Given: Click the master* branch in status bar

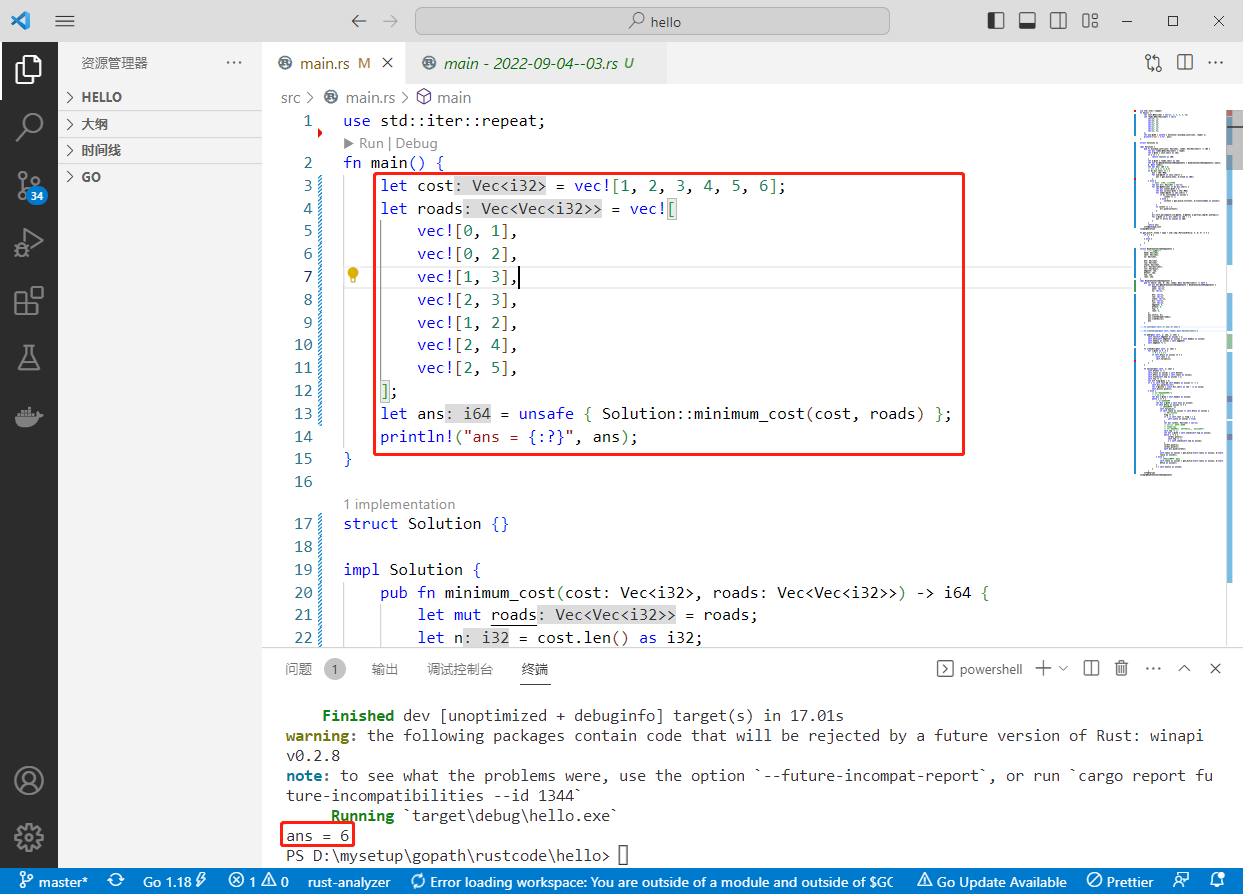Looking at the screenshot, I should pyautogui.click(x=55, y=881).
